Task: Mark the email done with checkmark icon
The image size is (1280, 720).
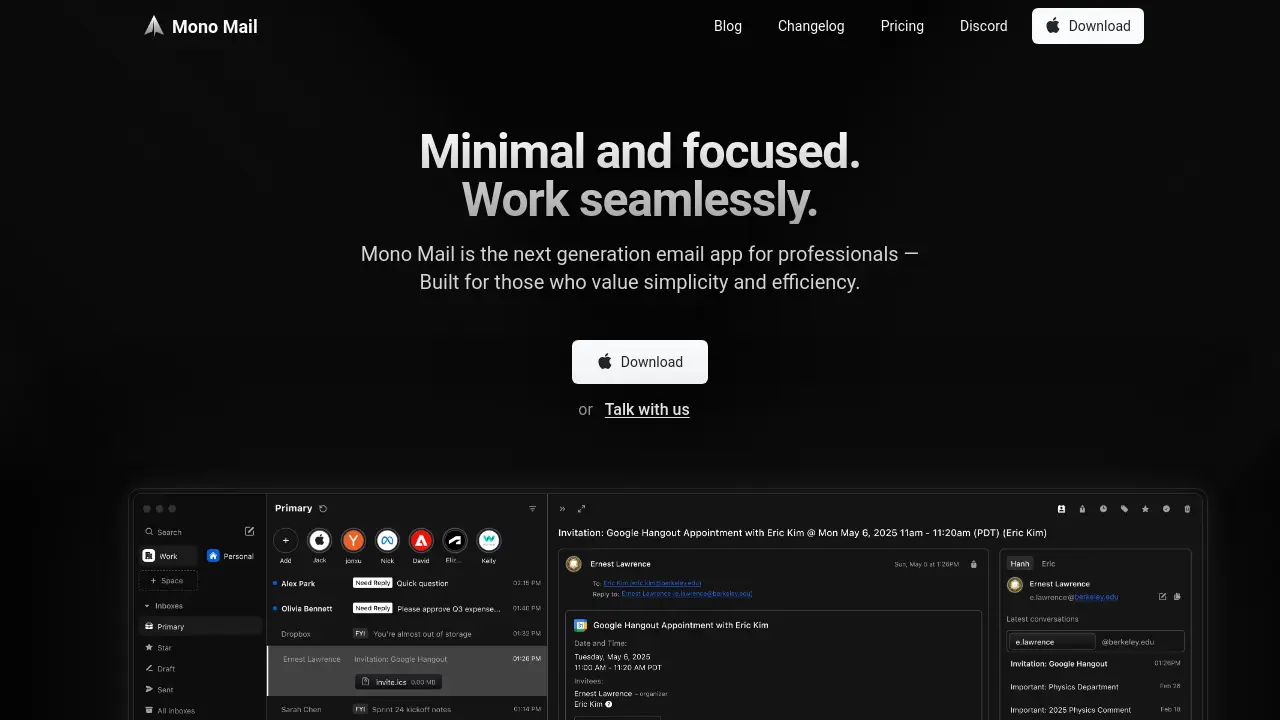Action: point(1166,509)
